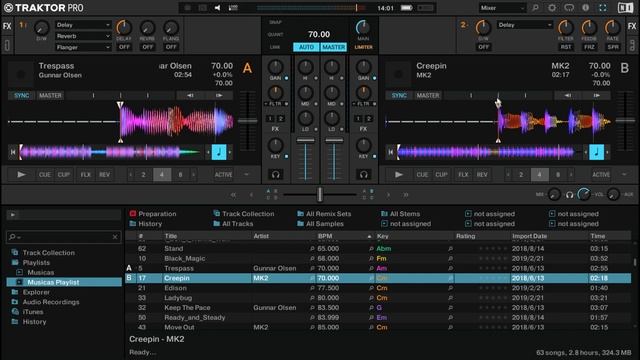
Task: Click deck B tempo bend right arrow
Action: coord(597,96)
